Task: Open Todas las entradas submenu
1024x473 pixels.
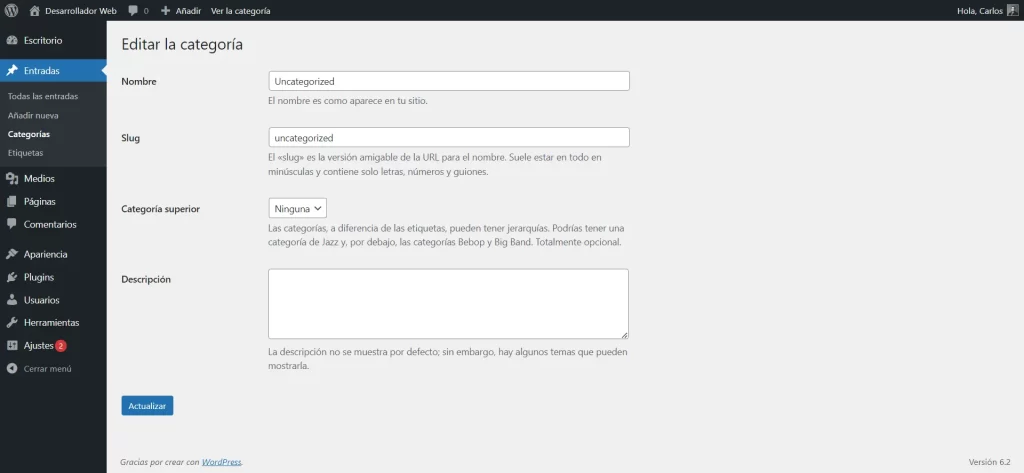Action: 43,96
